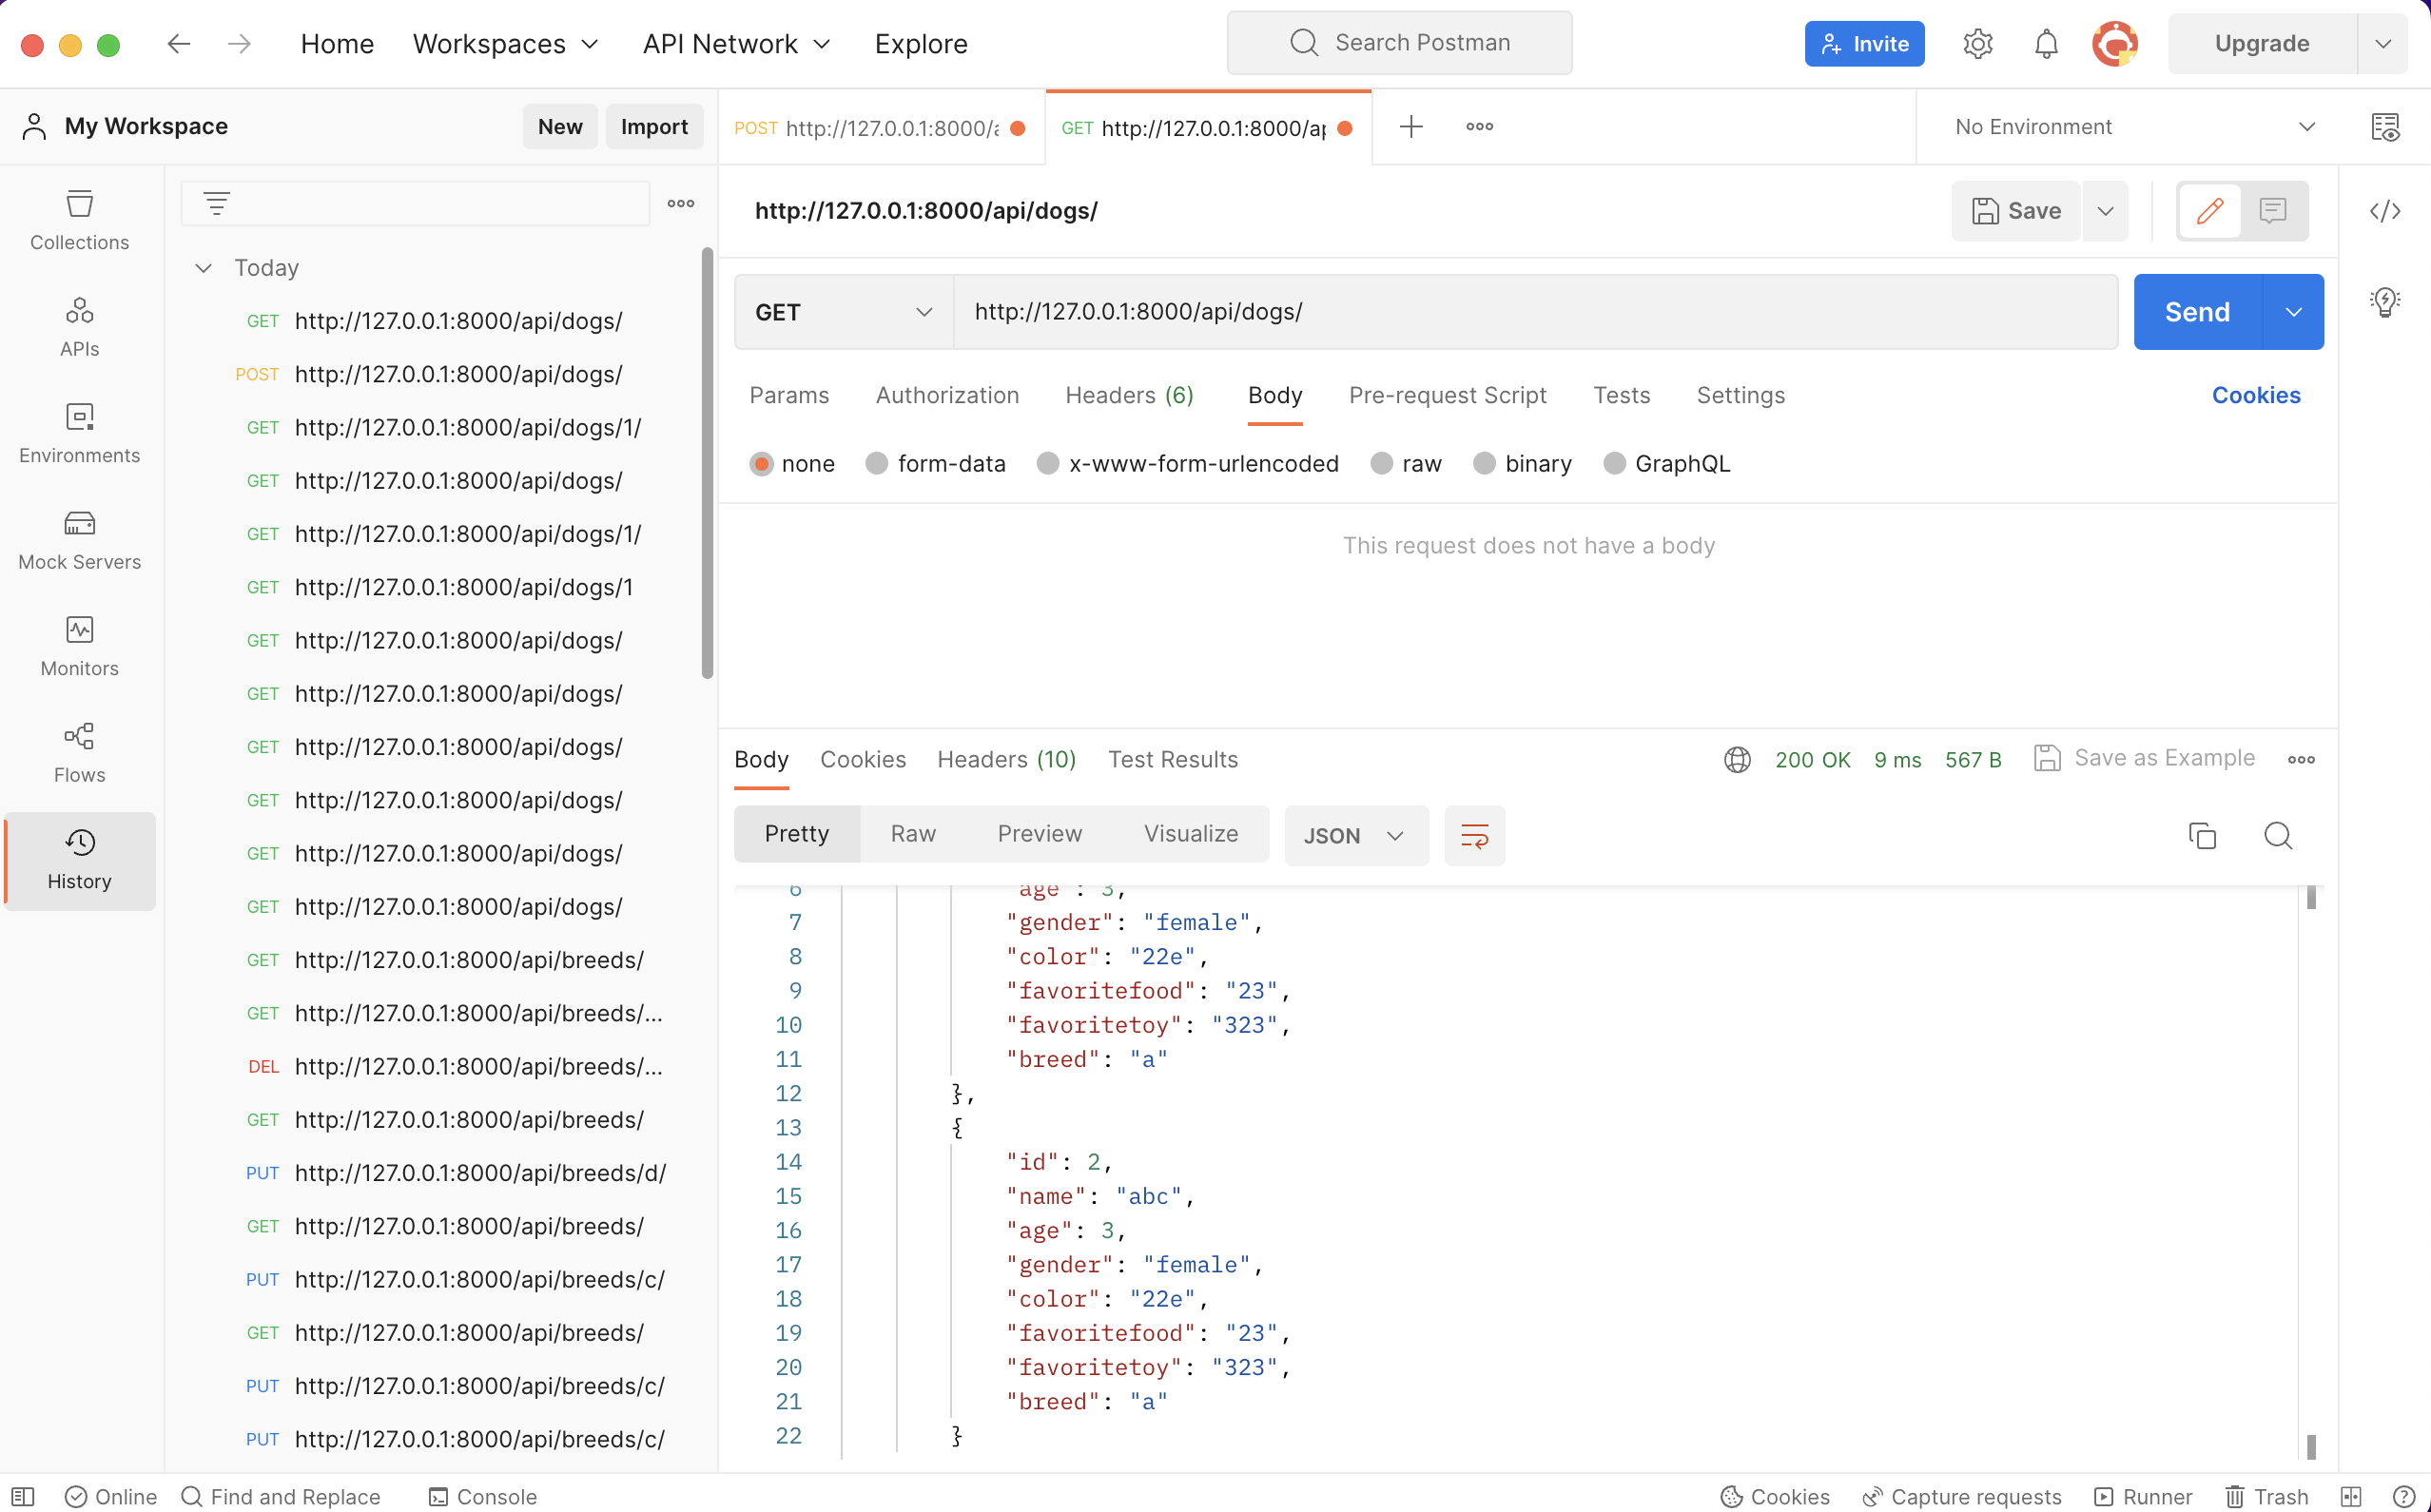Viewport: 2431px width, 1512px height.
Task: Copy response body with copy icon
Action: 2202,835
